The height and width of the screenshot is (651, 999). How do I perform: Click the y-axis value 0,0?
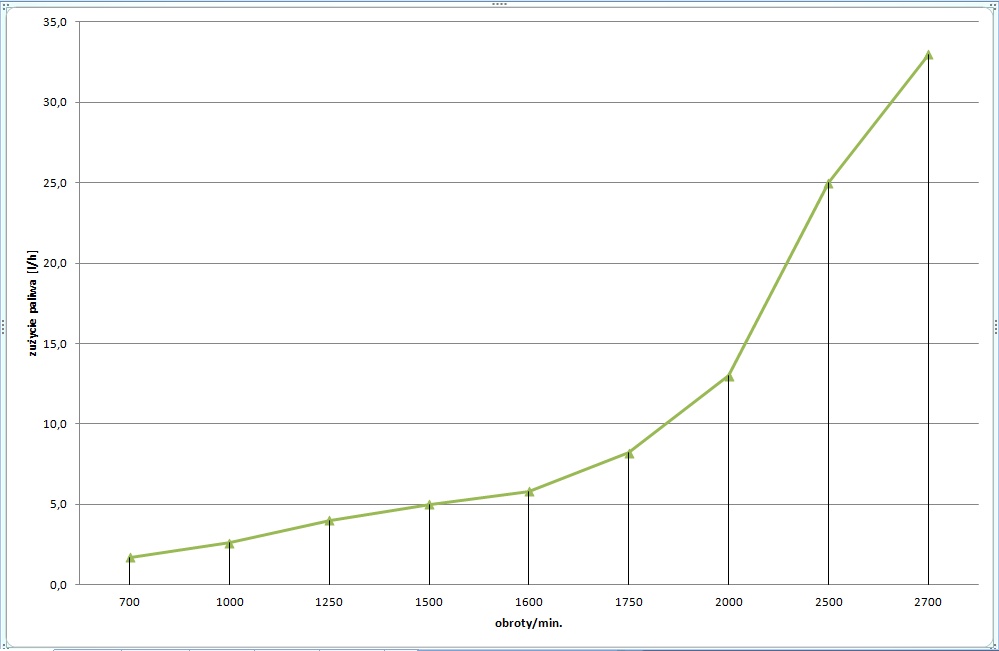click(57, 585)
